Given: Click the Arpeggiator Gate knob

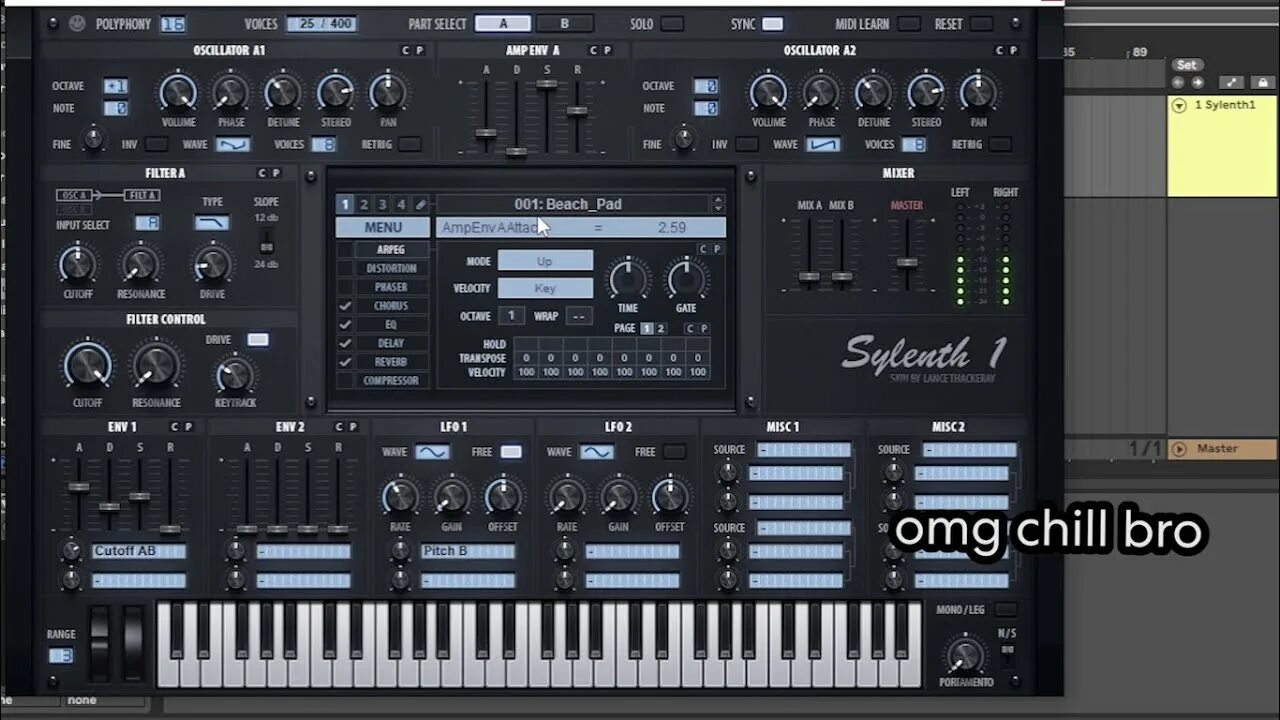Looking at the screenshot, I should click(687, 278).
